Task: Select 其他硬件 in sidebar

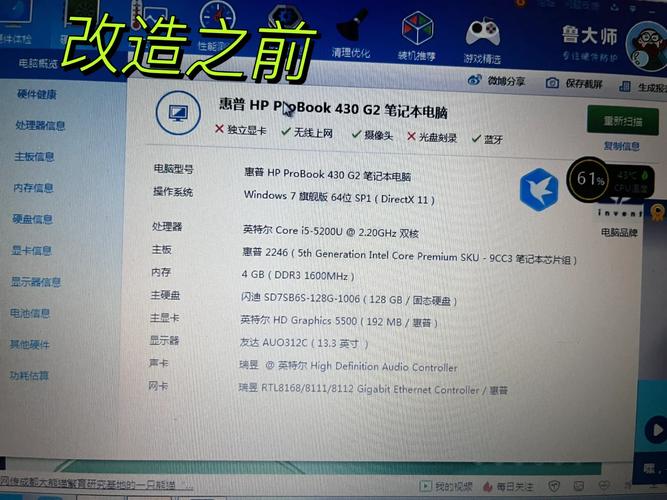Action: click(30, 344)
